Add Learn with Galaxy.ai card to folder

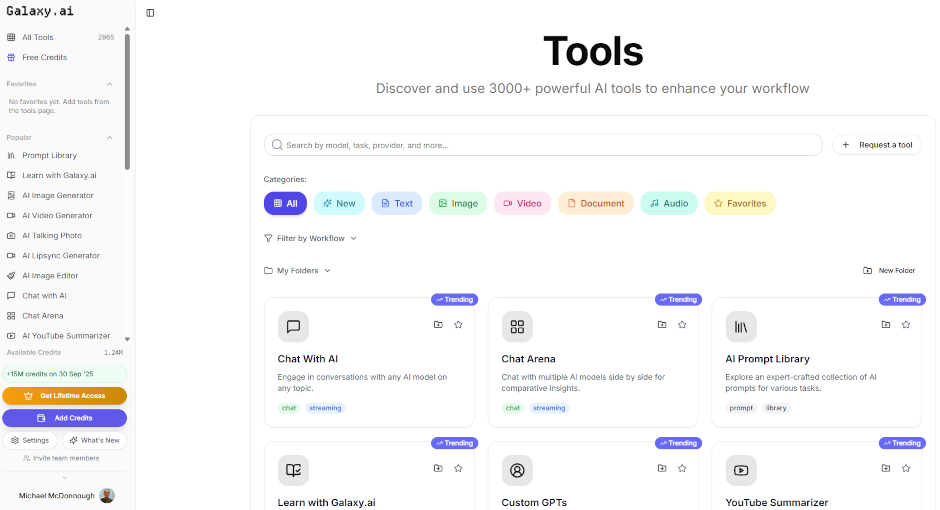[x=438, y=469]
